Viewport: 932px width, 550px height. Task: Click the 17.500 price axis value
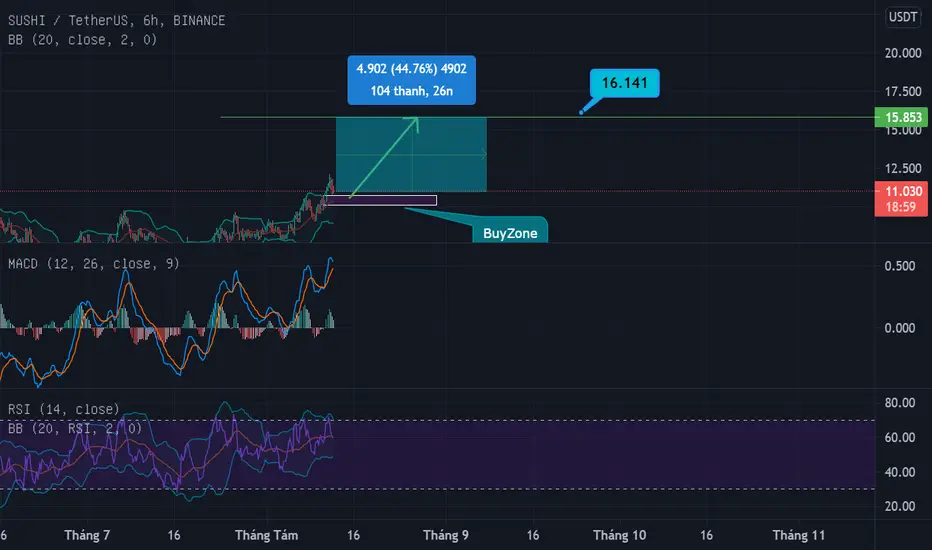point(903,92)
